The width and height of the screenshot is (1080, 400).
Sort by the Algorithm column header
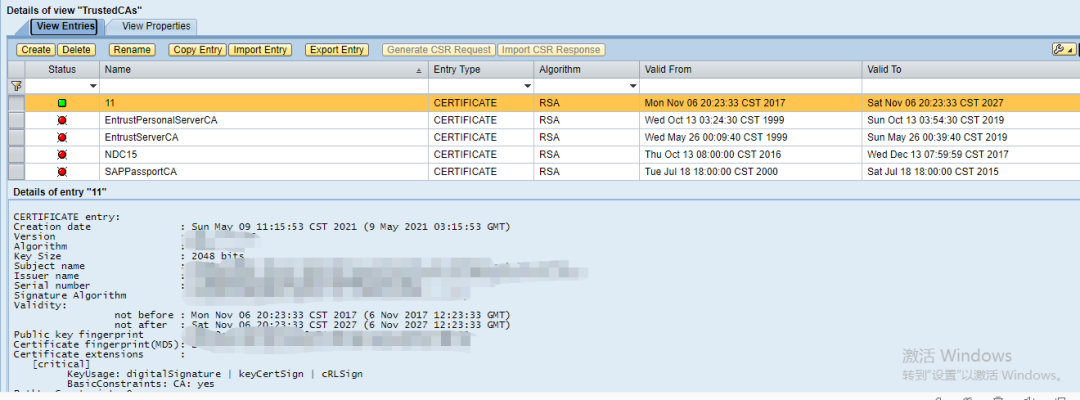click(x=587, y=70)
